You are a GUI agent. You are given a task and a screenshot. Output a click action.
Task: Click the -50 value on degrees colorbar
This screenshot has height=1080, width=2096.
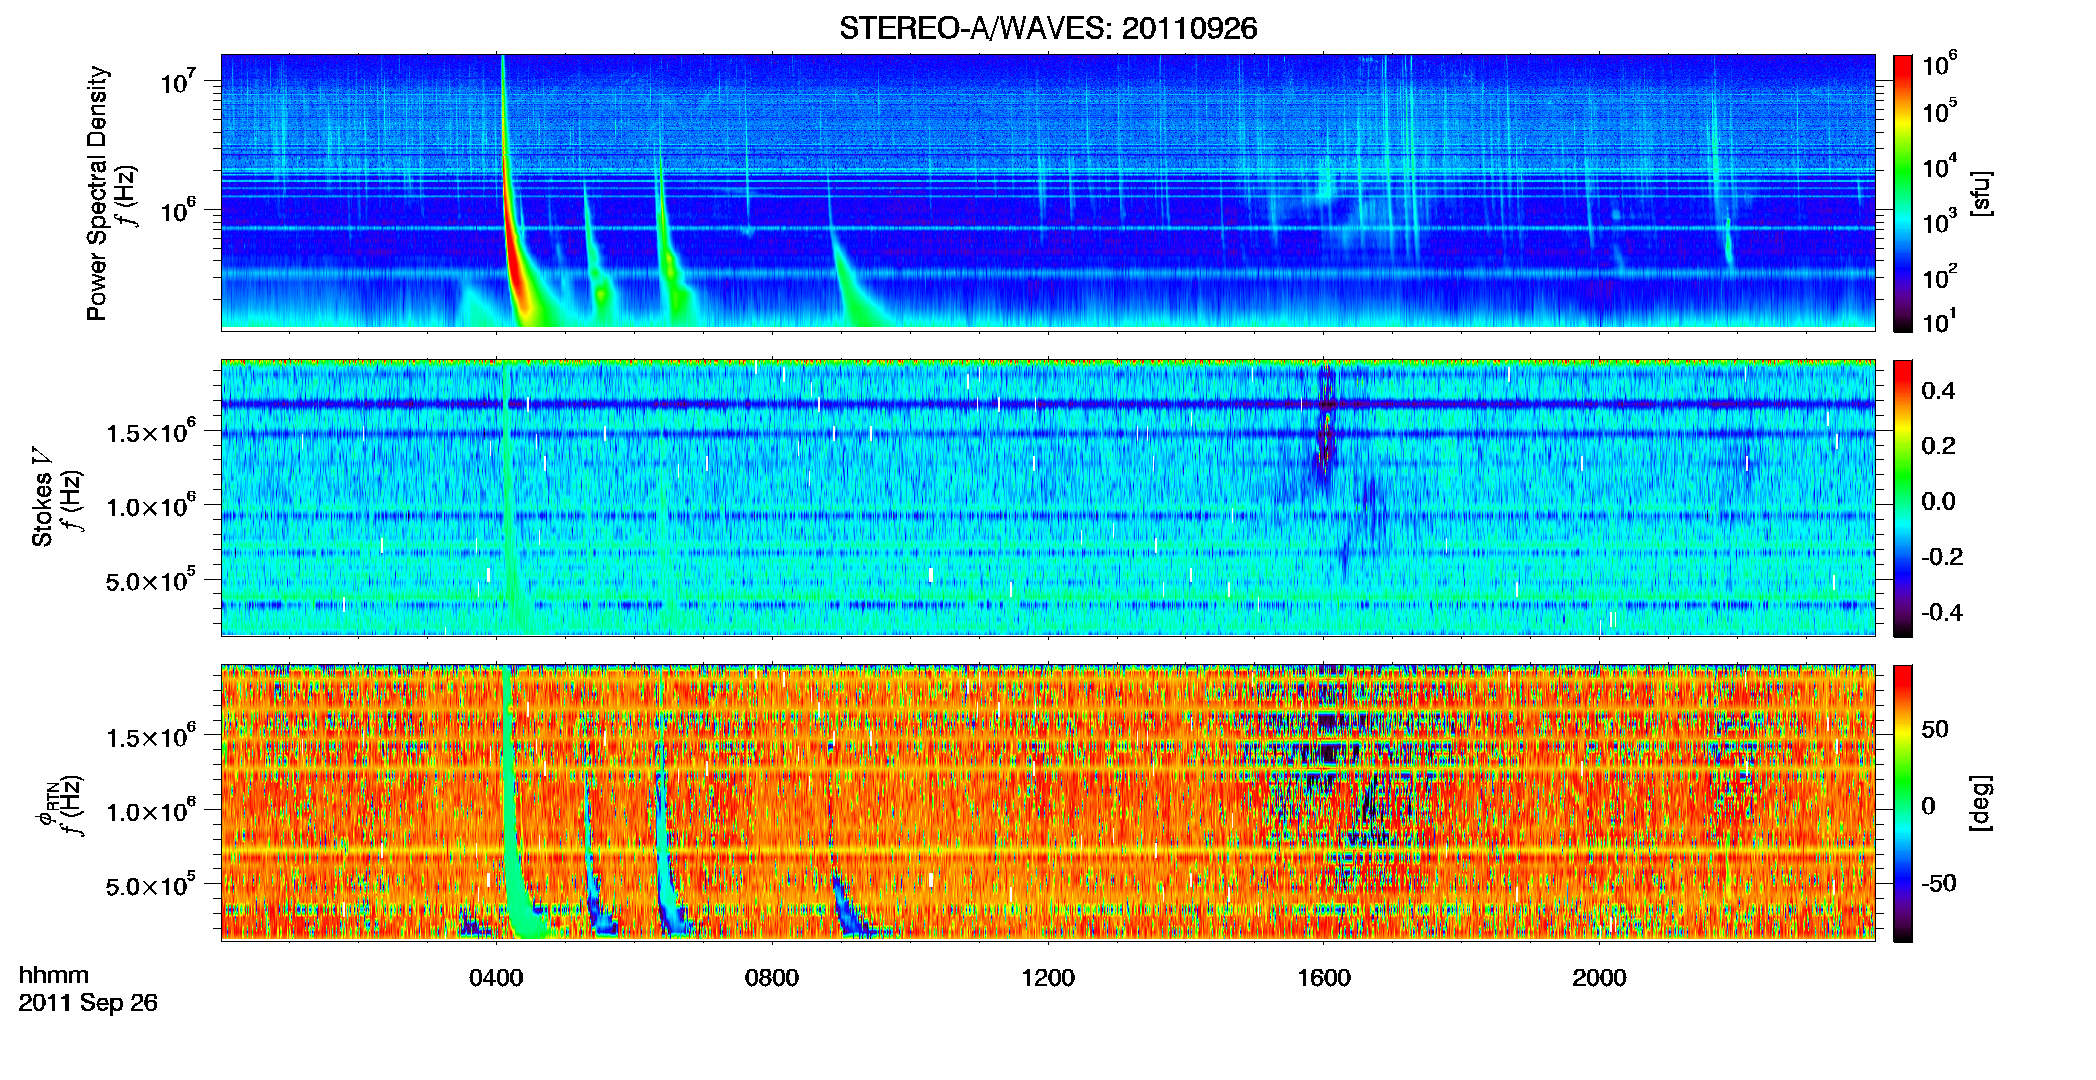tap(1937, 883)
